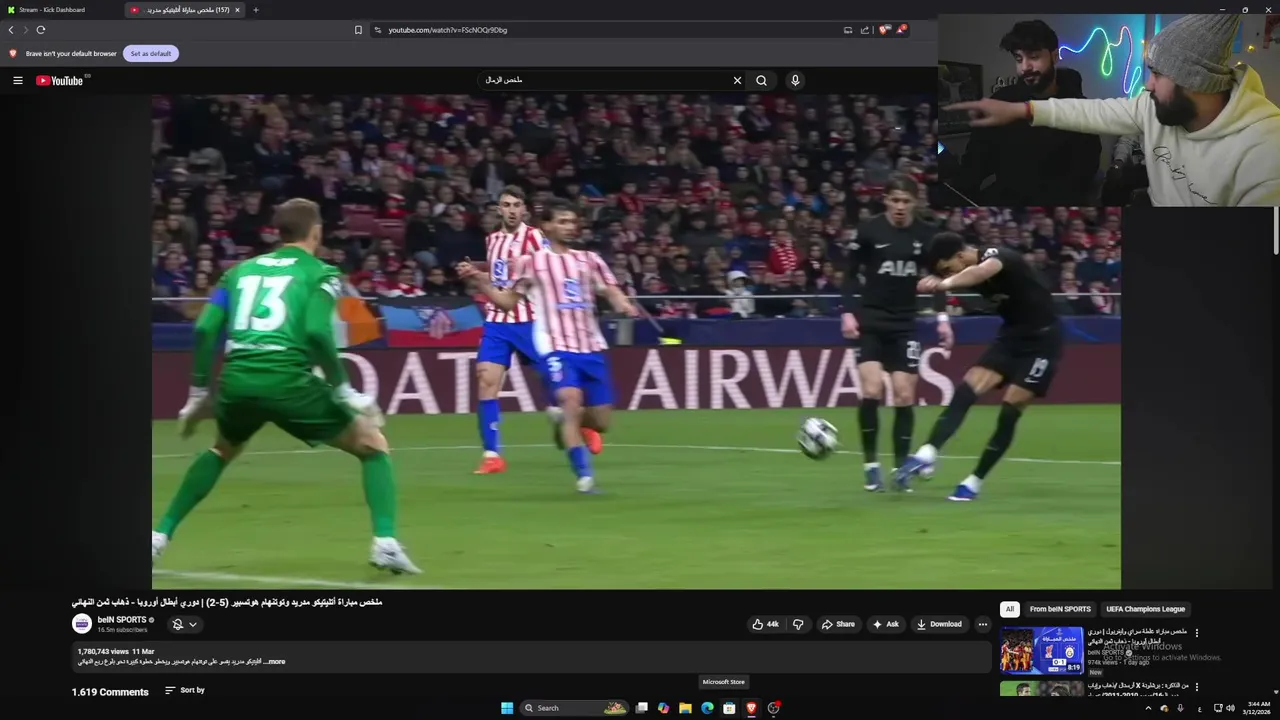Viewport: 1280px width, 720px height.
Task: Open the Ask AI button
Action: pos(886,624)
